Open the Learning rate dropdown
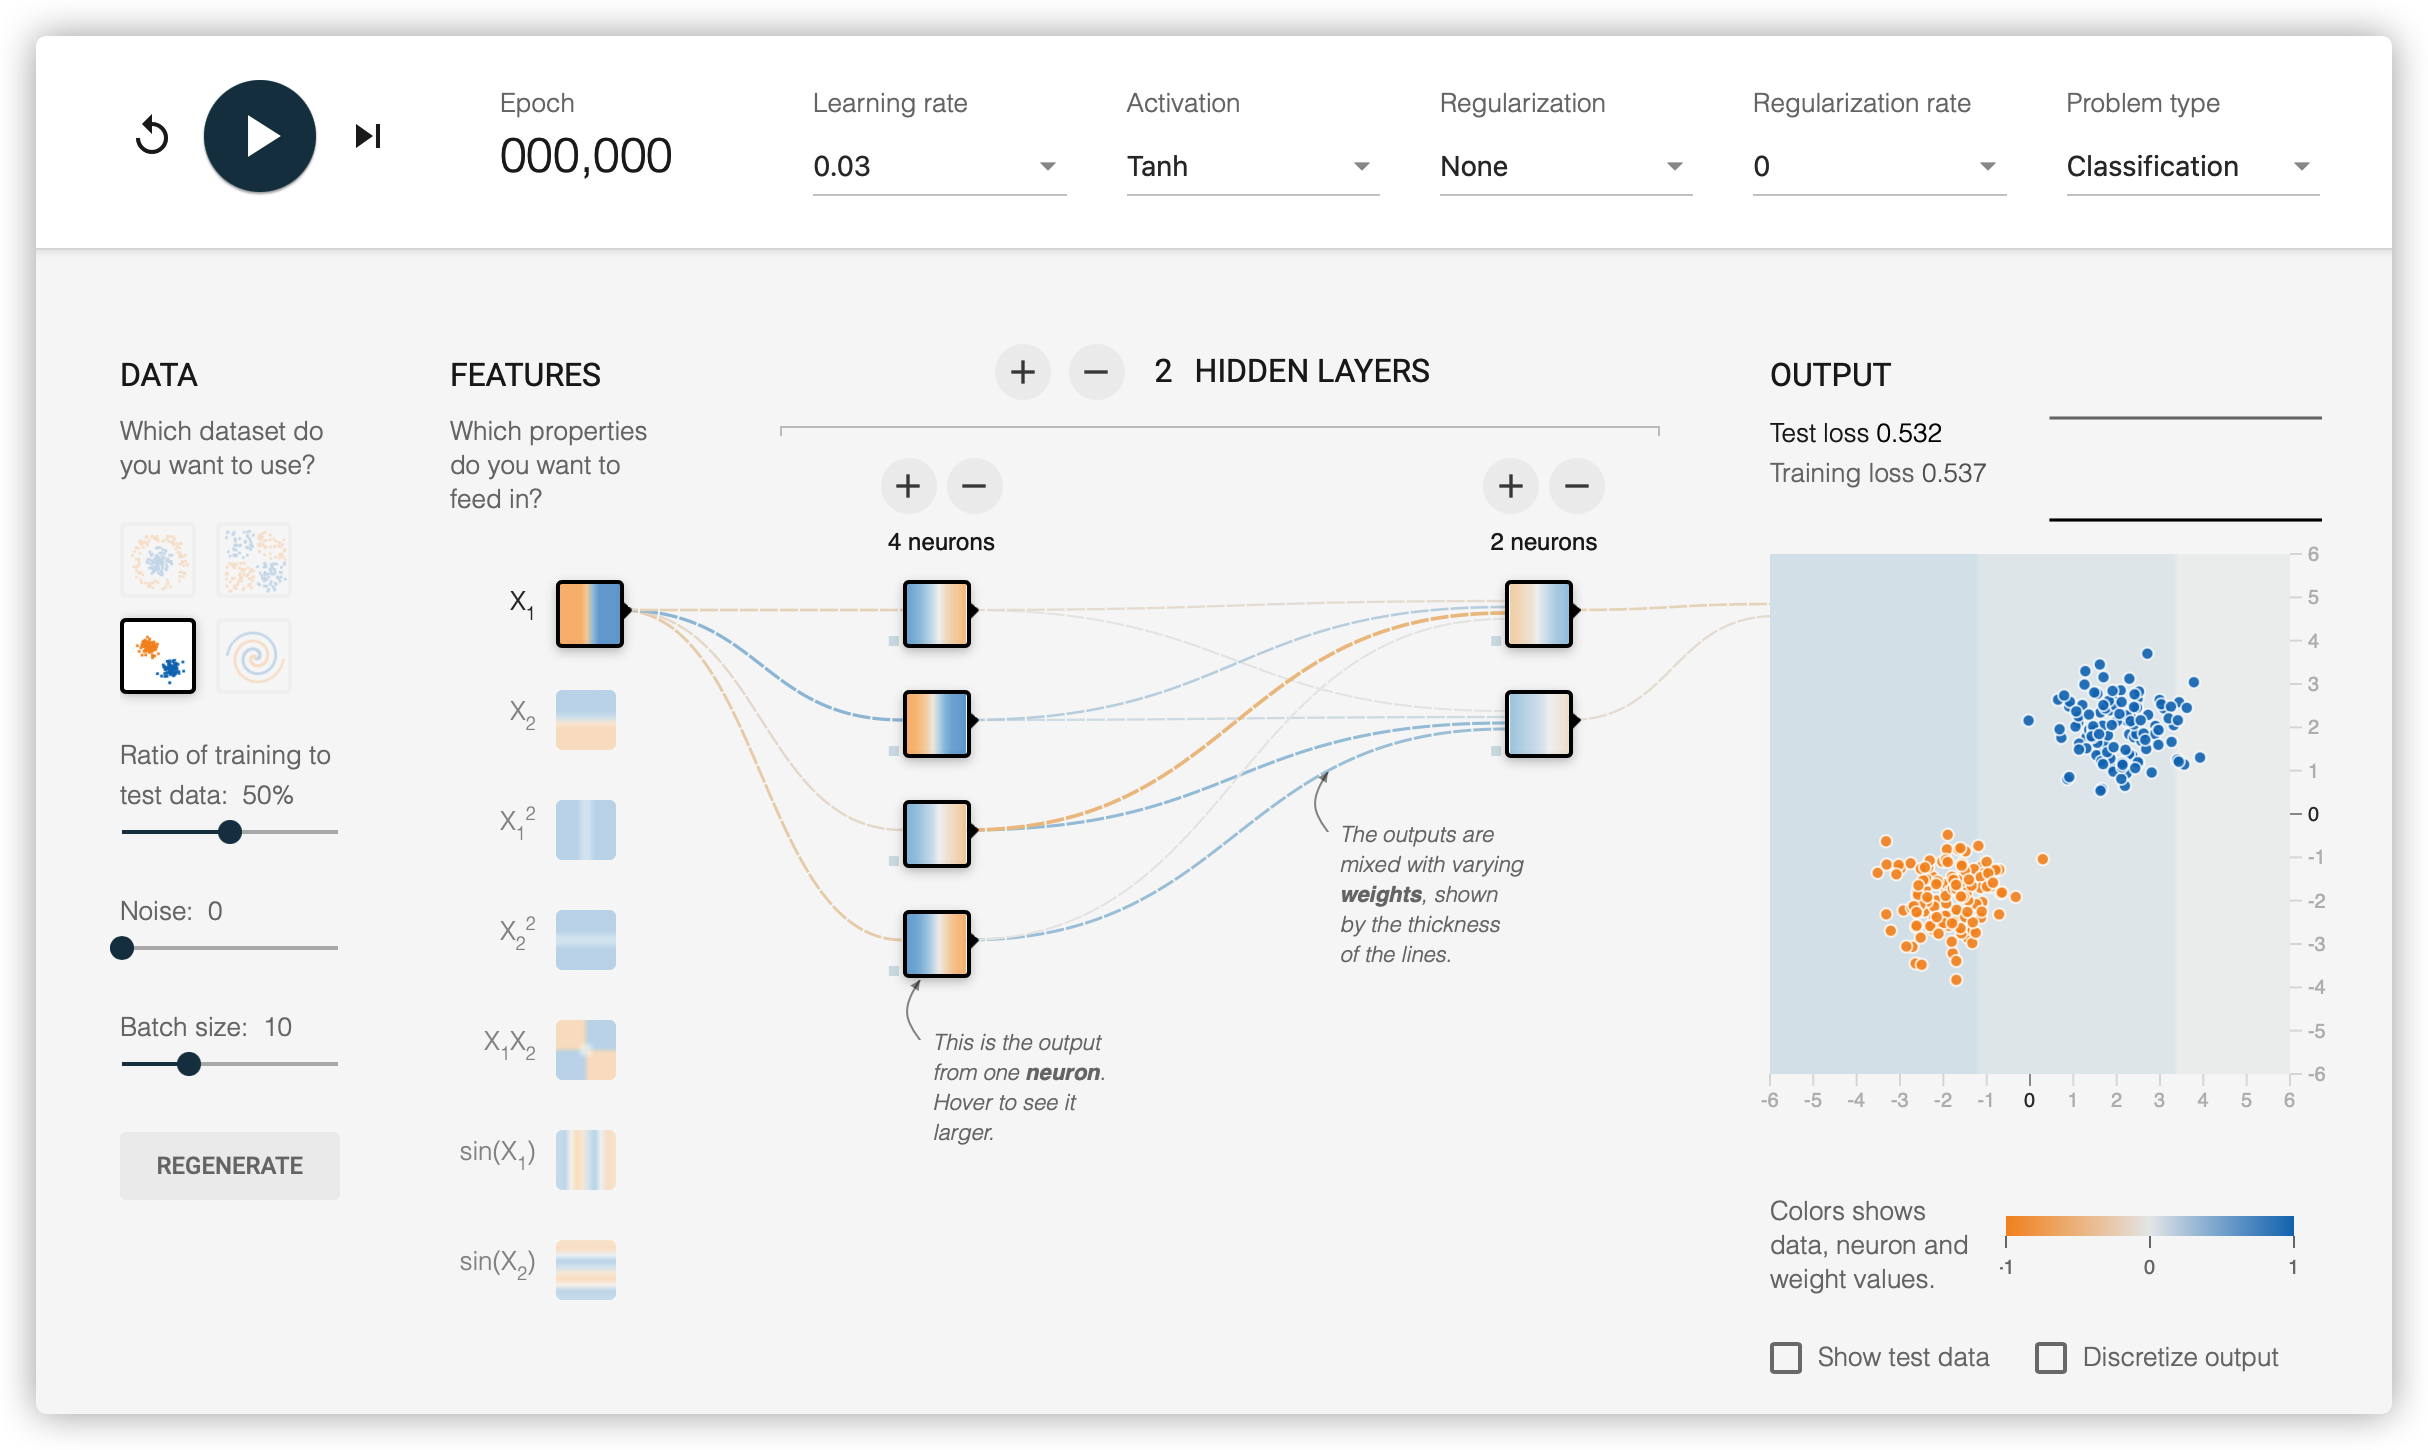Viewport: 2428px width, 1450px height. 939,166
